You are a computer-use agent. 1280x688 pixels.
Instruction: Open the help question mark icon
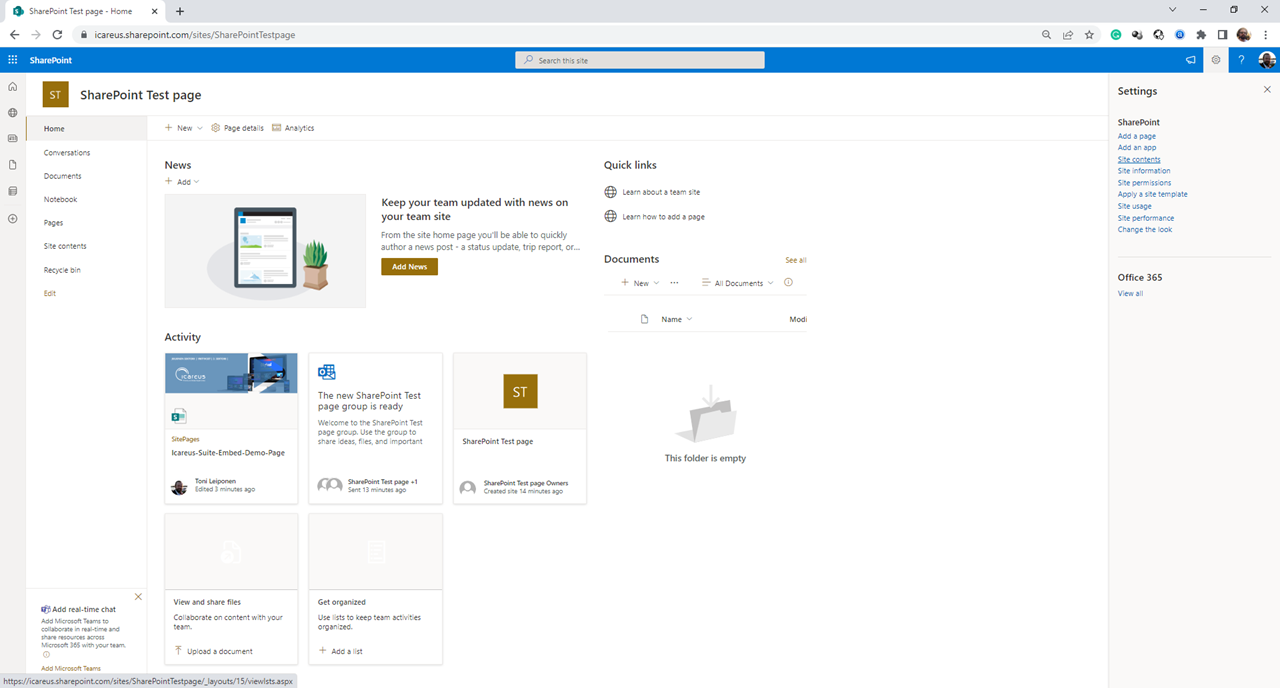[x=1241, y=60]
